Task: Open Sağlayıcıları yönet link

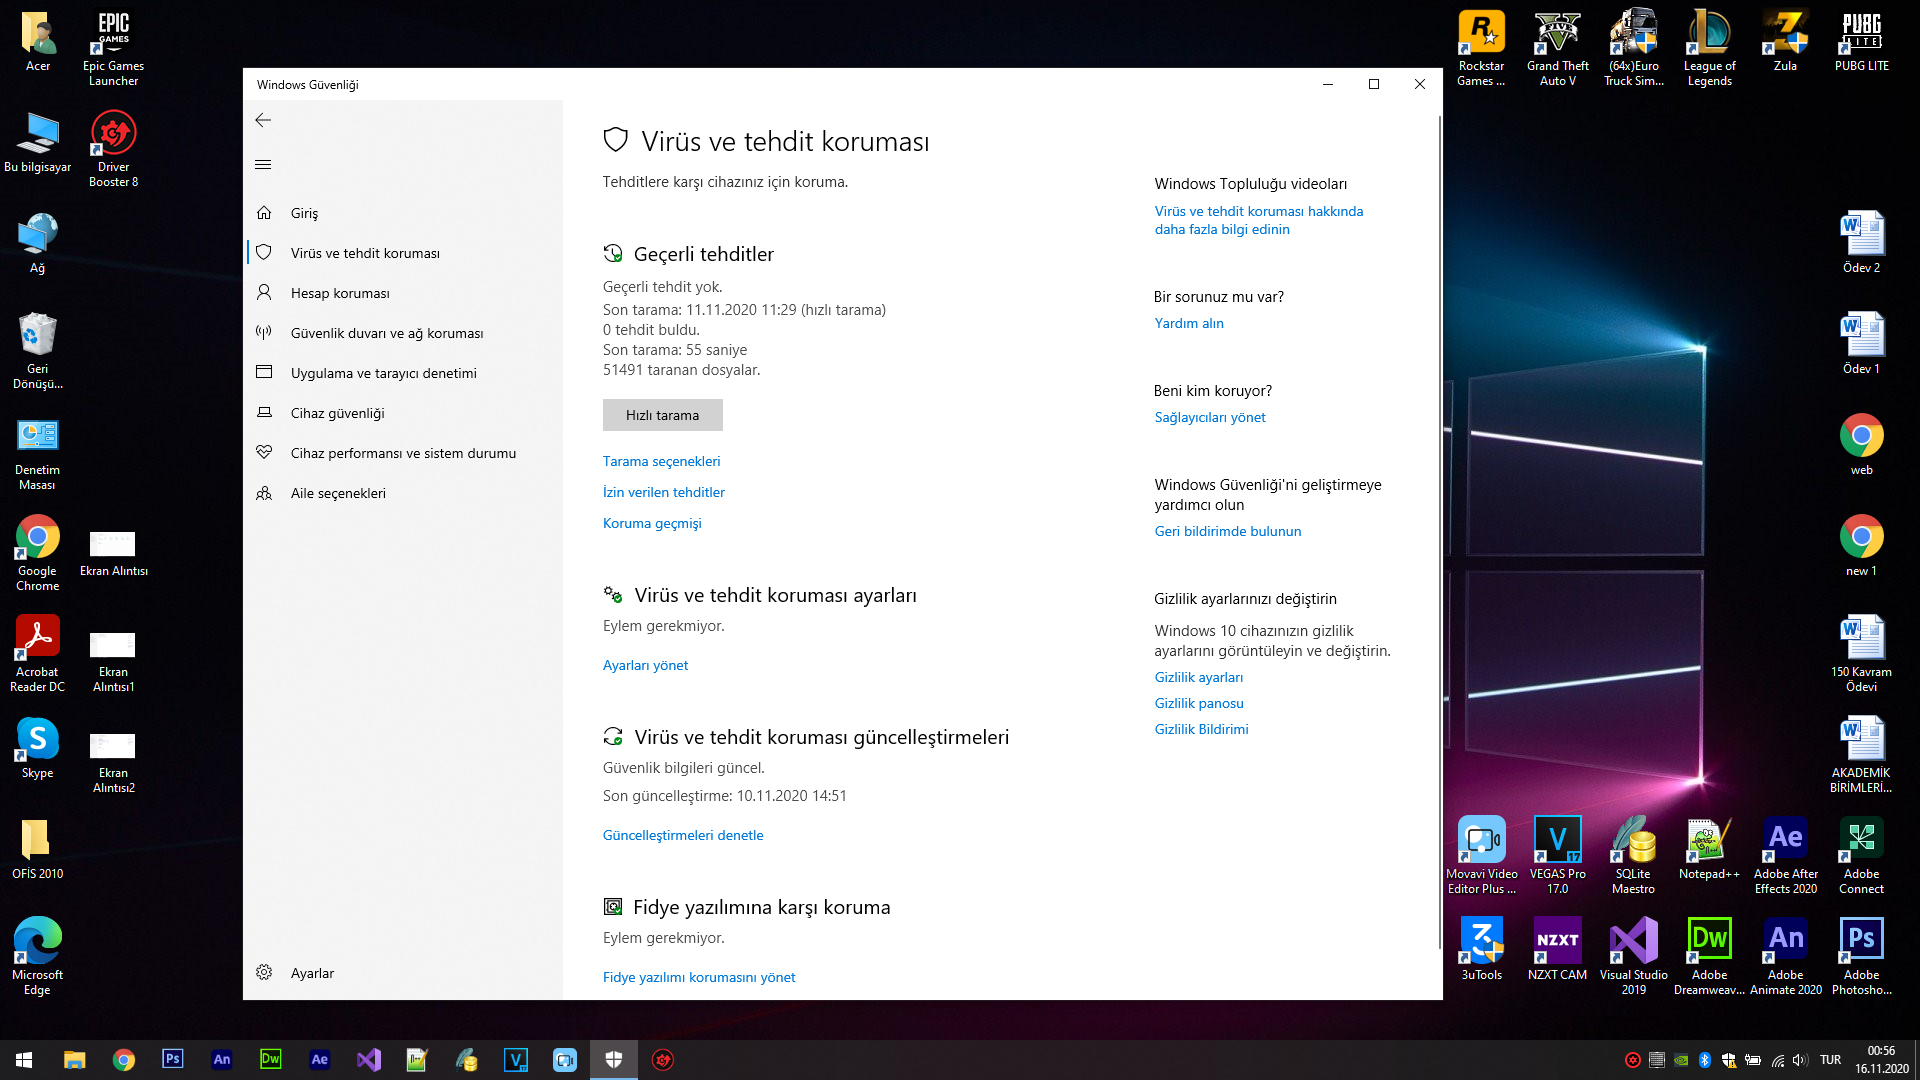Action: (1210, 417)
